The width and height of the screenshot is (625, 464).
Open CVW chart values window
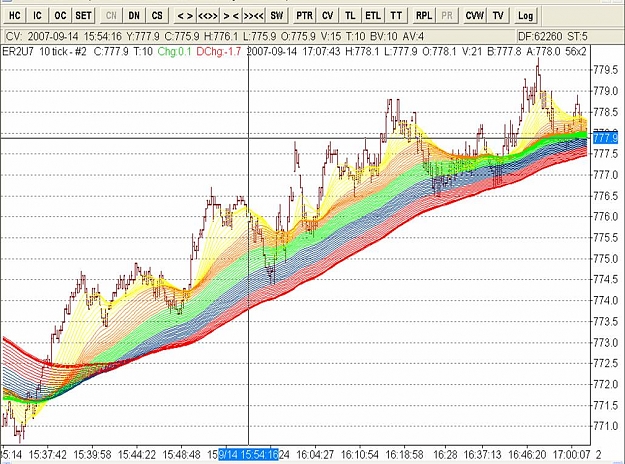pyautogui.click(x=475, y=16)
